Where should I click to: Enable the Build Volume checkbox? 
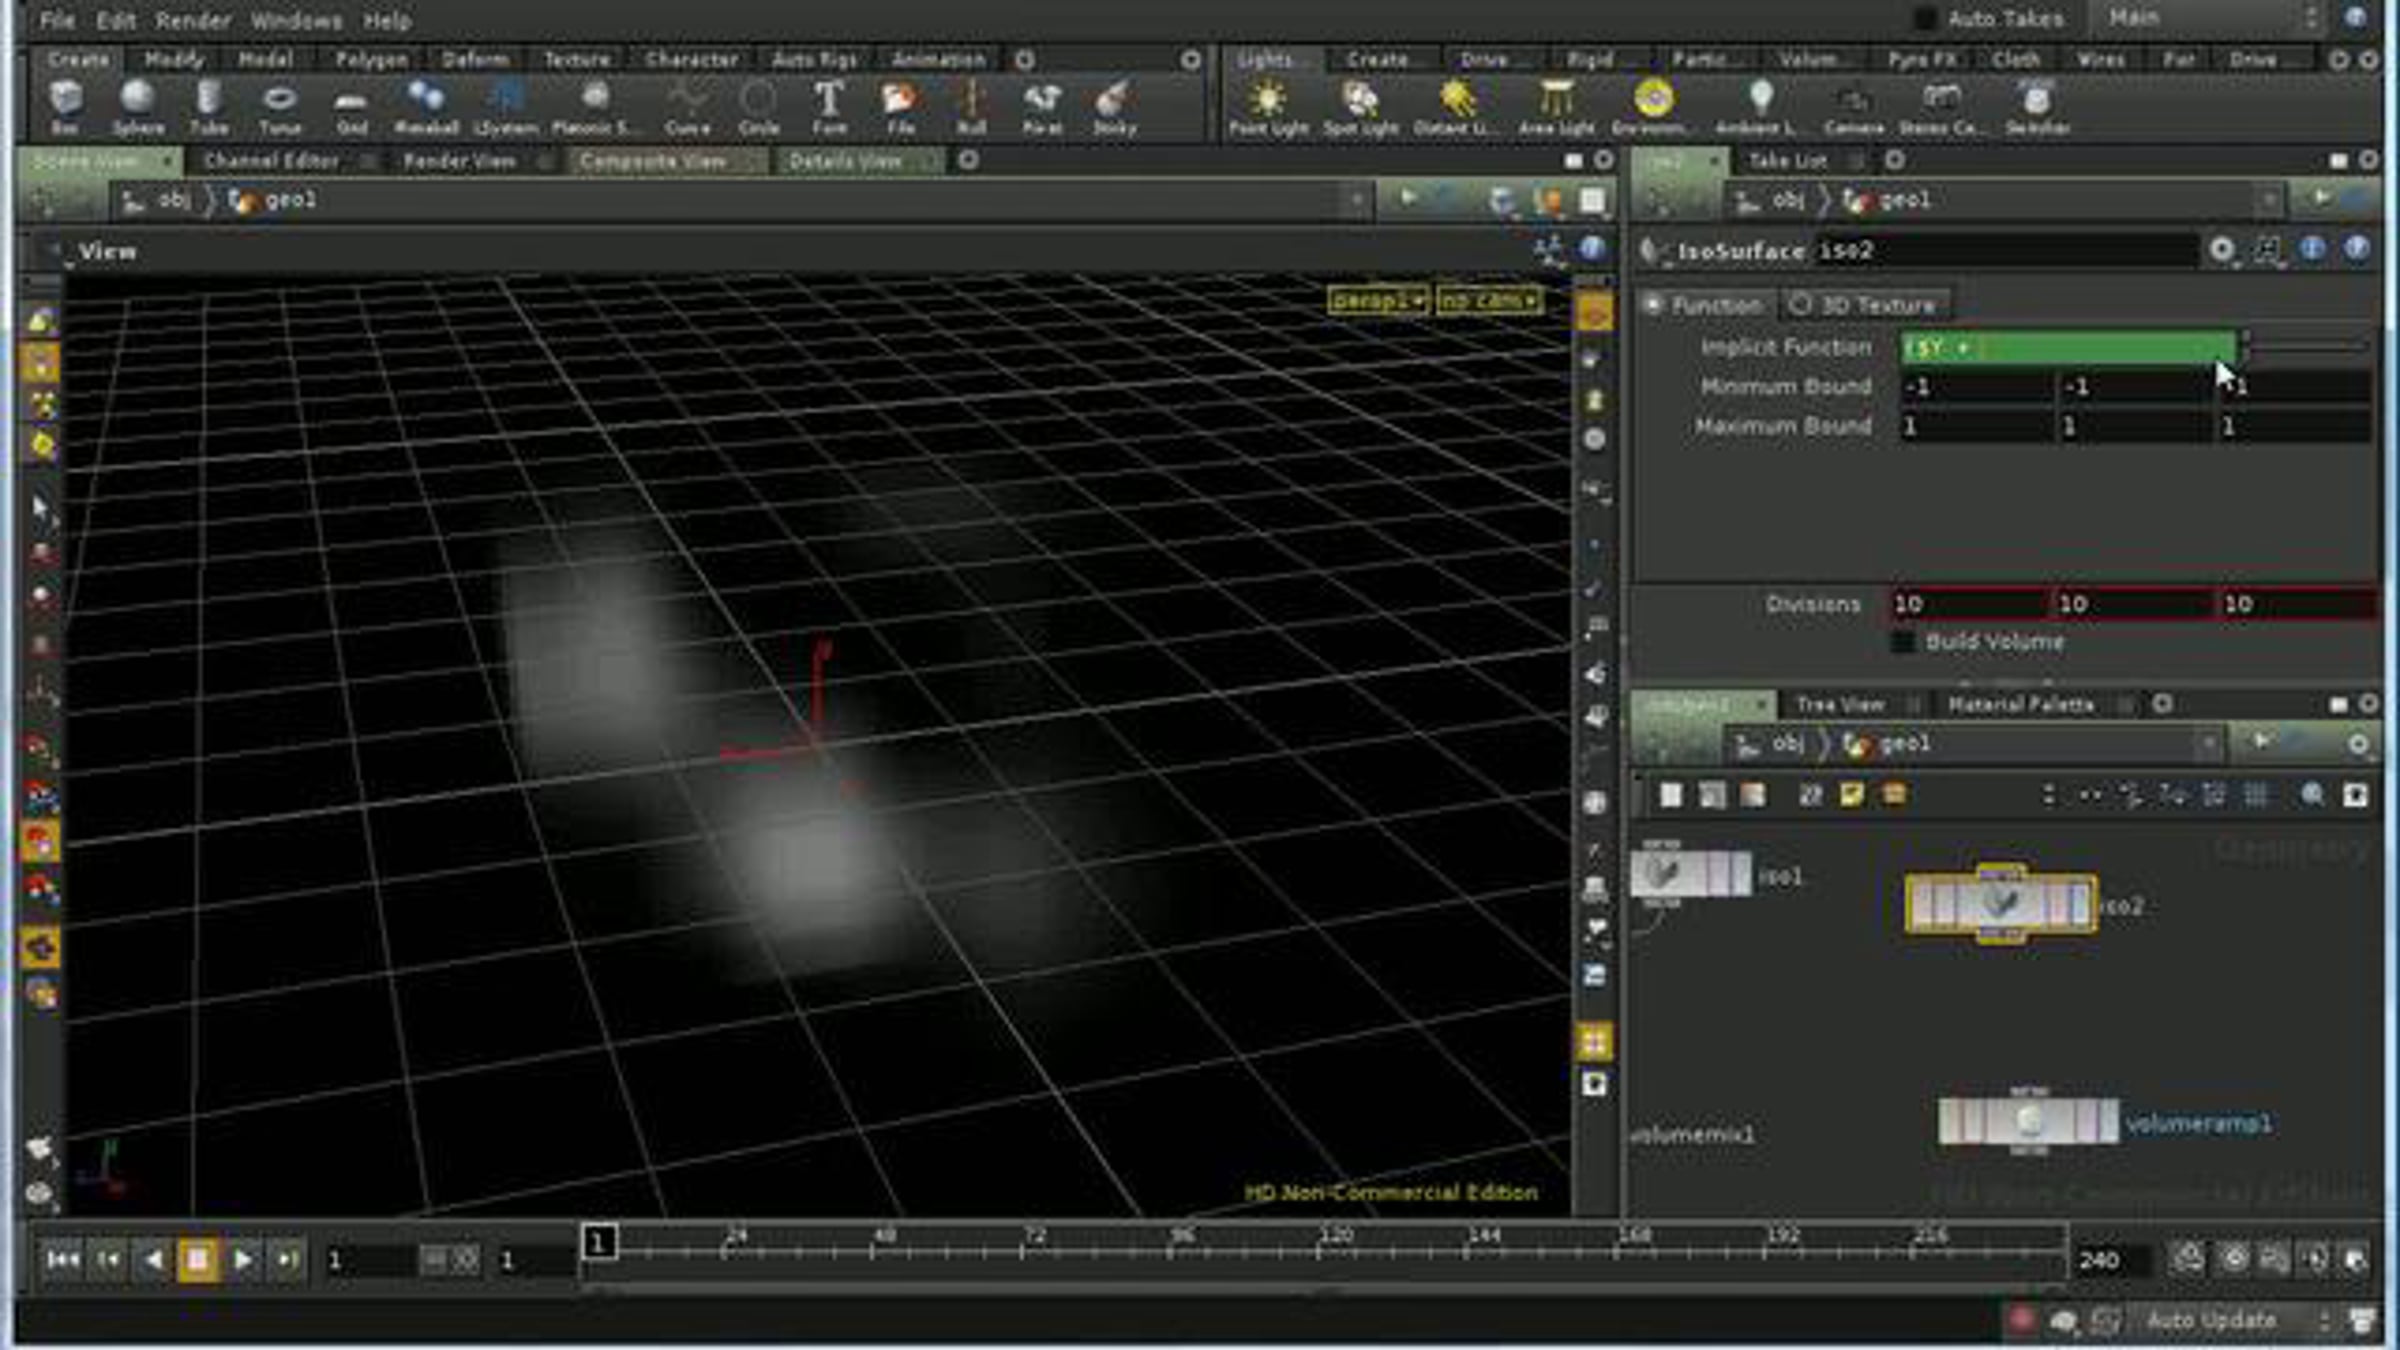tap(1903, 642)
